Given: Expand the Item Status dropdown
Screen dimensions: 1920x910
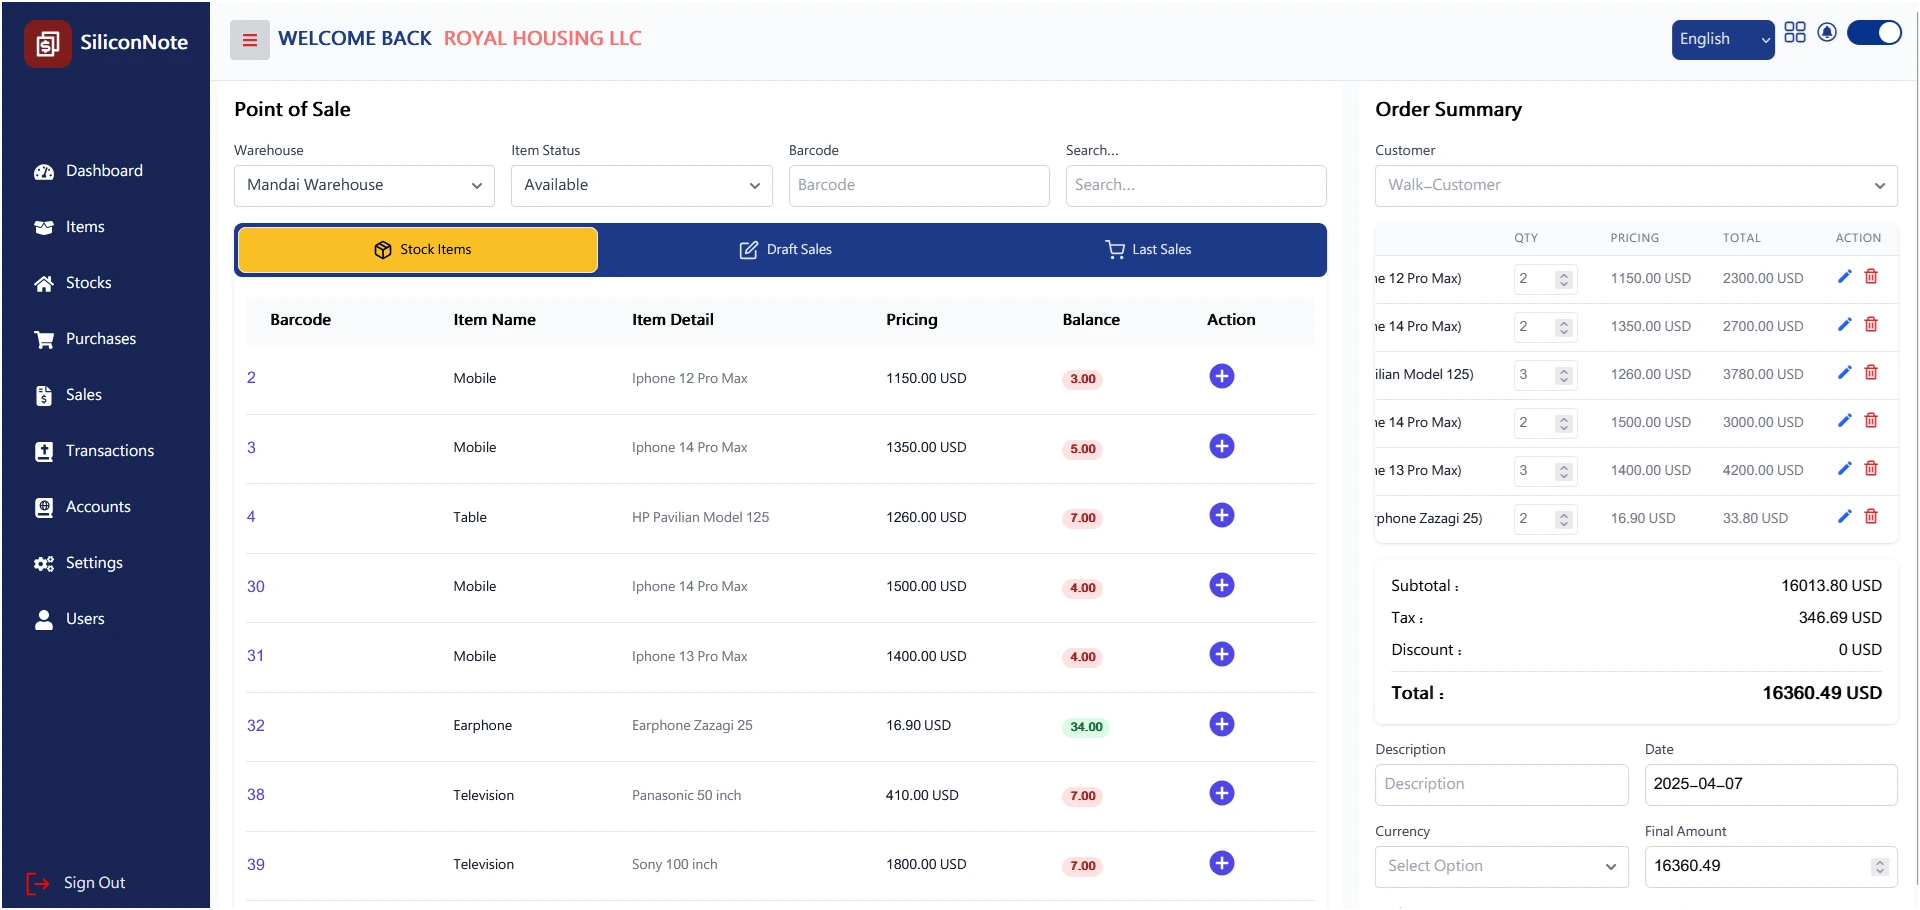Looking at the screenshot, I should pos(641,186).
